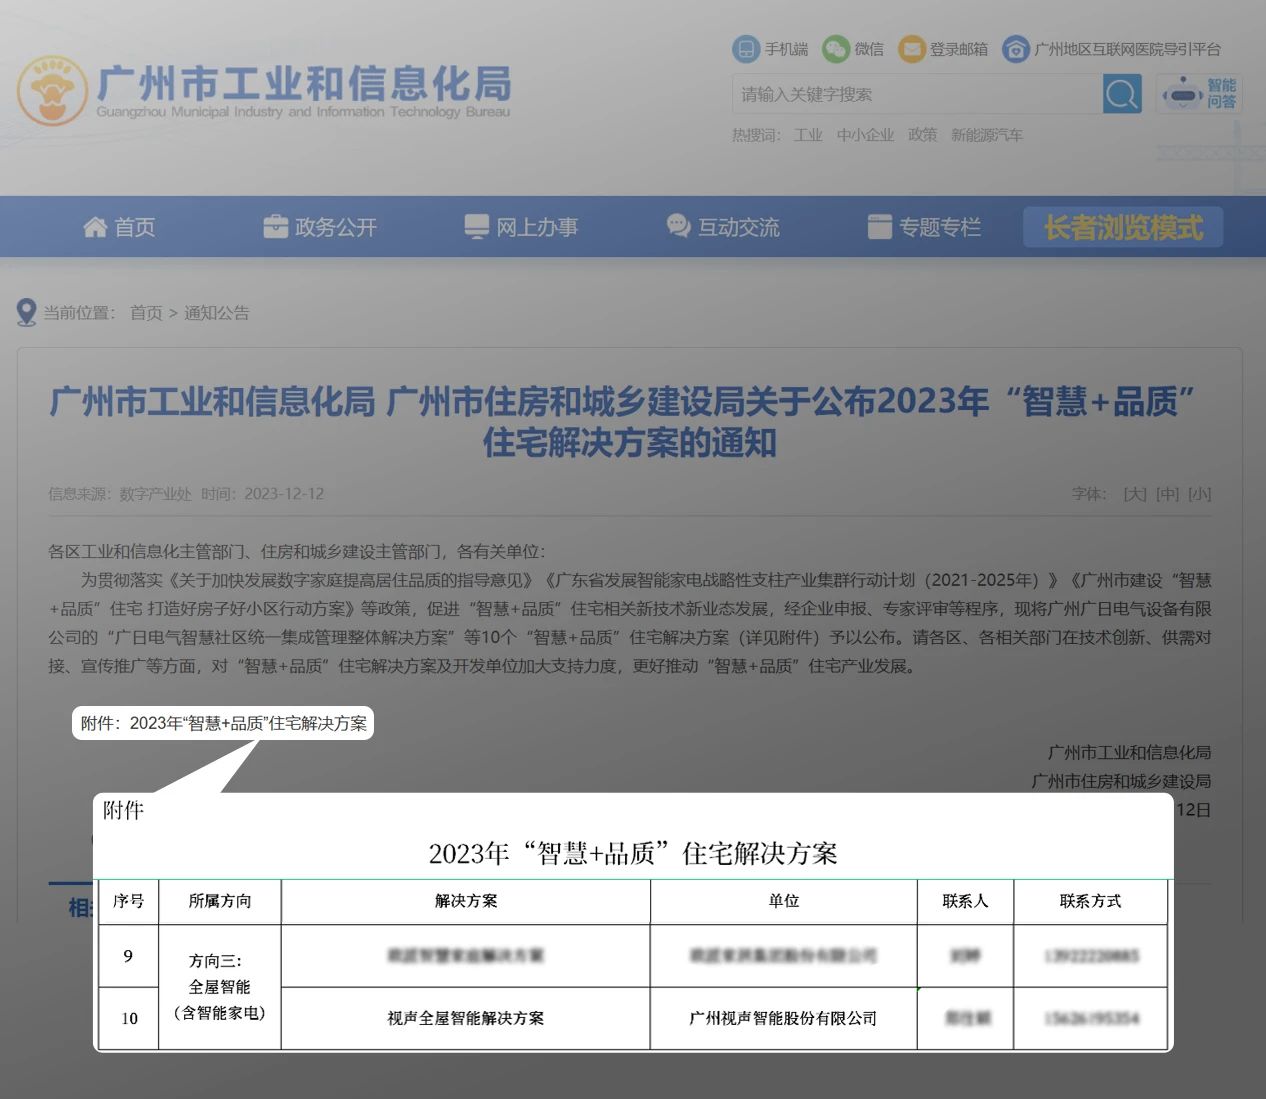Select the search magnifier icon
Viewport: 1266px width, 1099px height.
1120,94
